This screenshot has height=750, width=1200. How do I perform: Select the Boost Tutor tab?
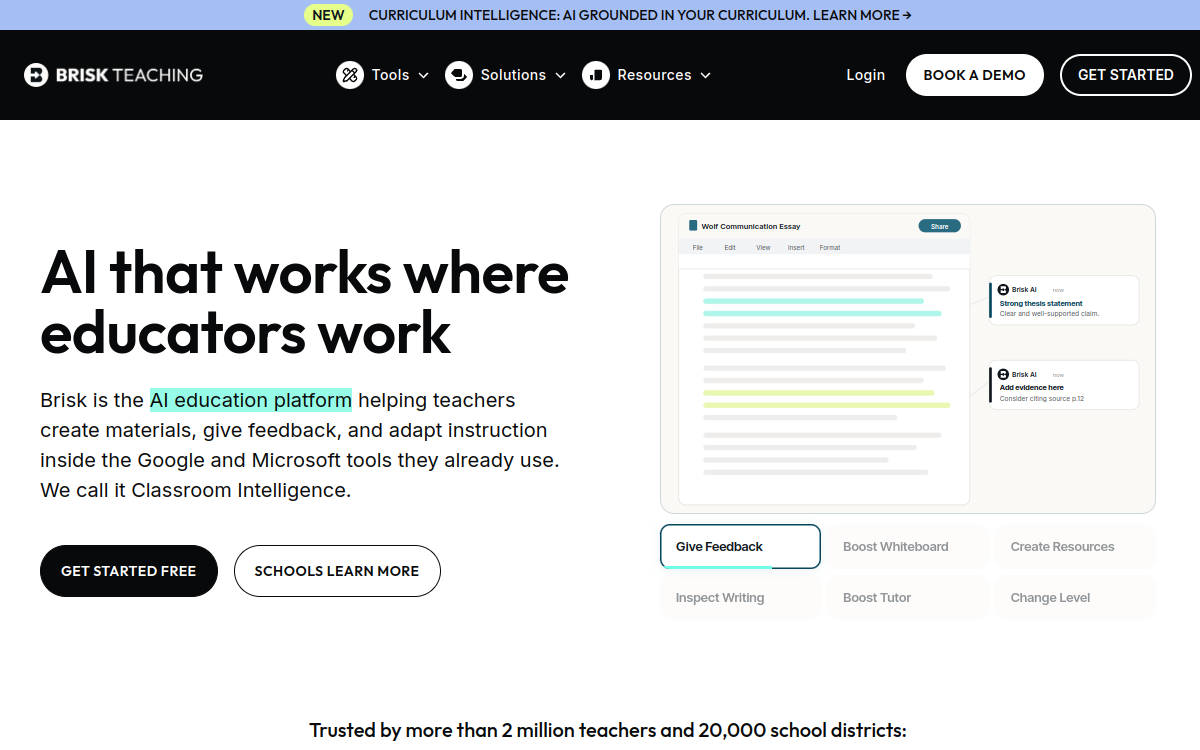(908, 598)
